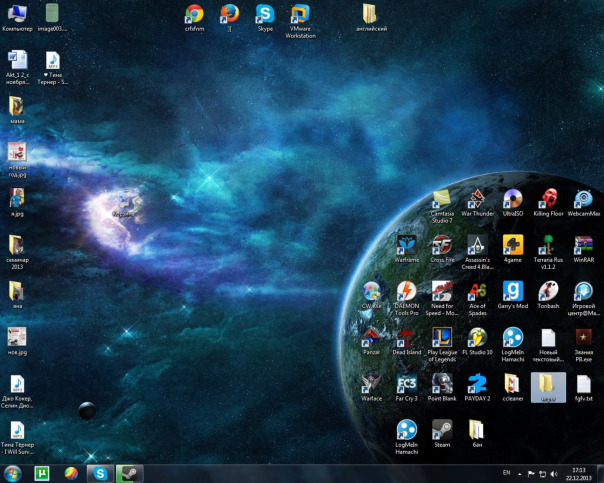Click the UltraISO desktop icon
The image size is (604, 483).
tap(513, 199)
